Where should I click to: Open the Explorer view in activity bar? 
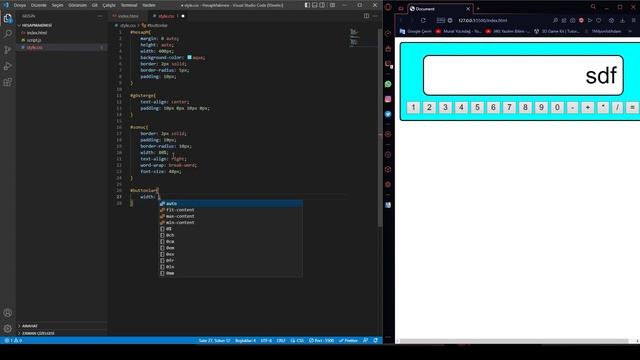pyautogui.click(x=8, y=18)
